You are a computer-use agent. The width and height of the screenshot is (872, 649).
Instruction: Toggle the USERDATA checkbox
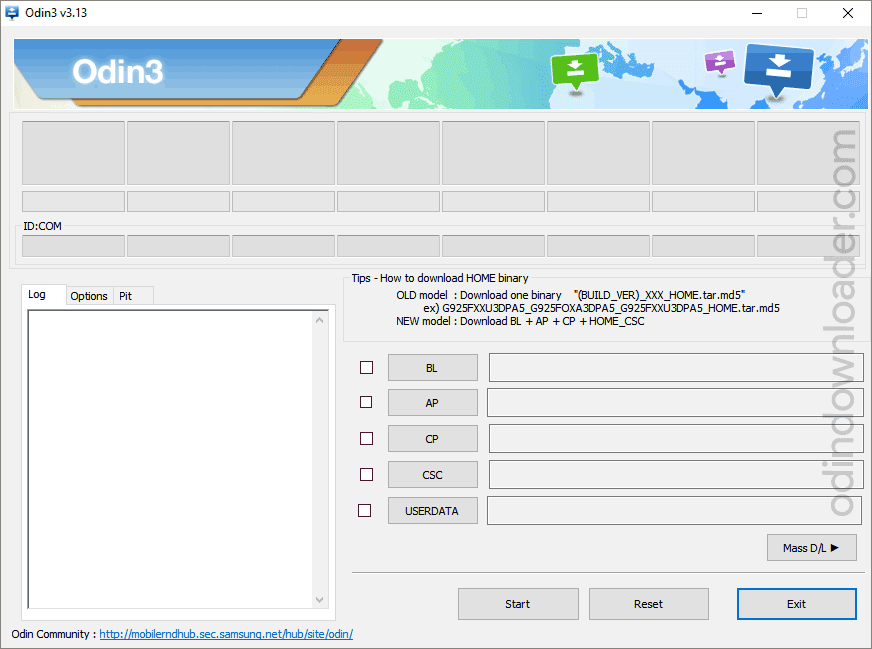coord(364,511)
